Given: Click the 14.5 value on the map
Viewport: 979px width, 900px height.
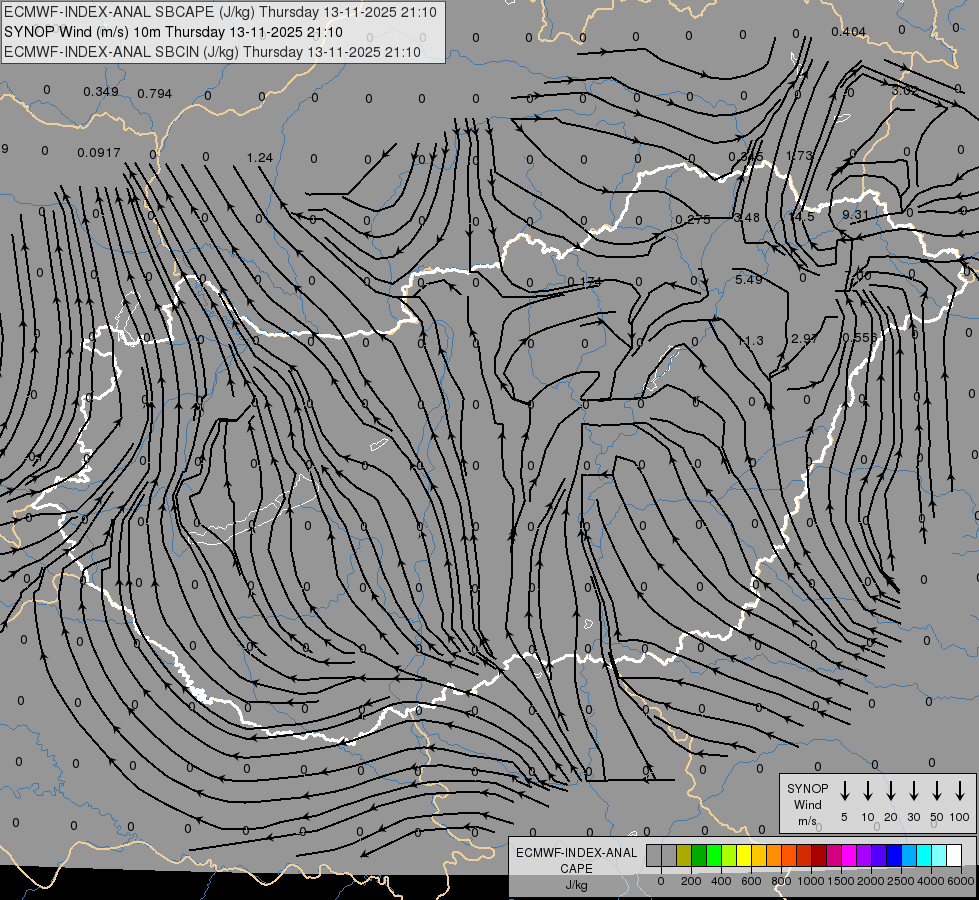Looking at the screenshot, I should [802, 216].
